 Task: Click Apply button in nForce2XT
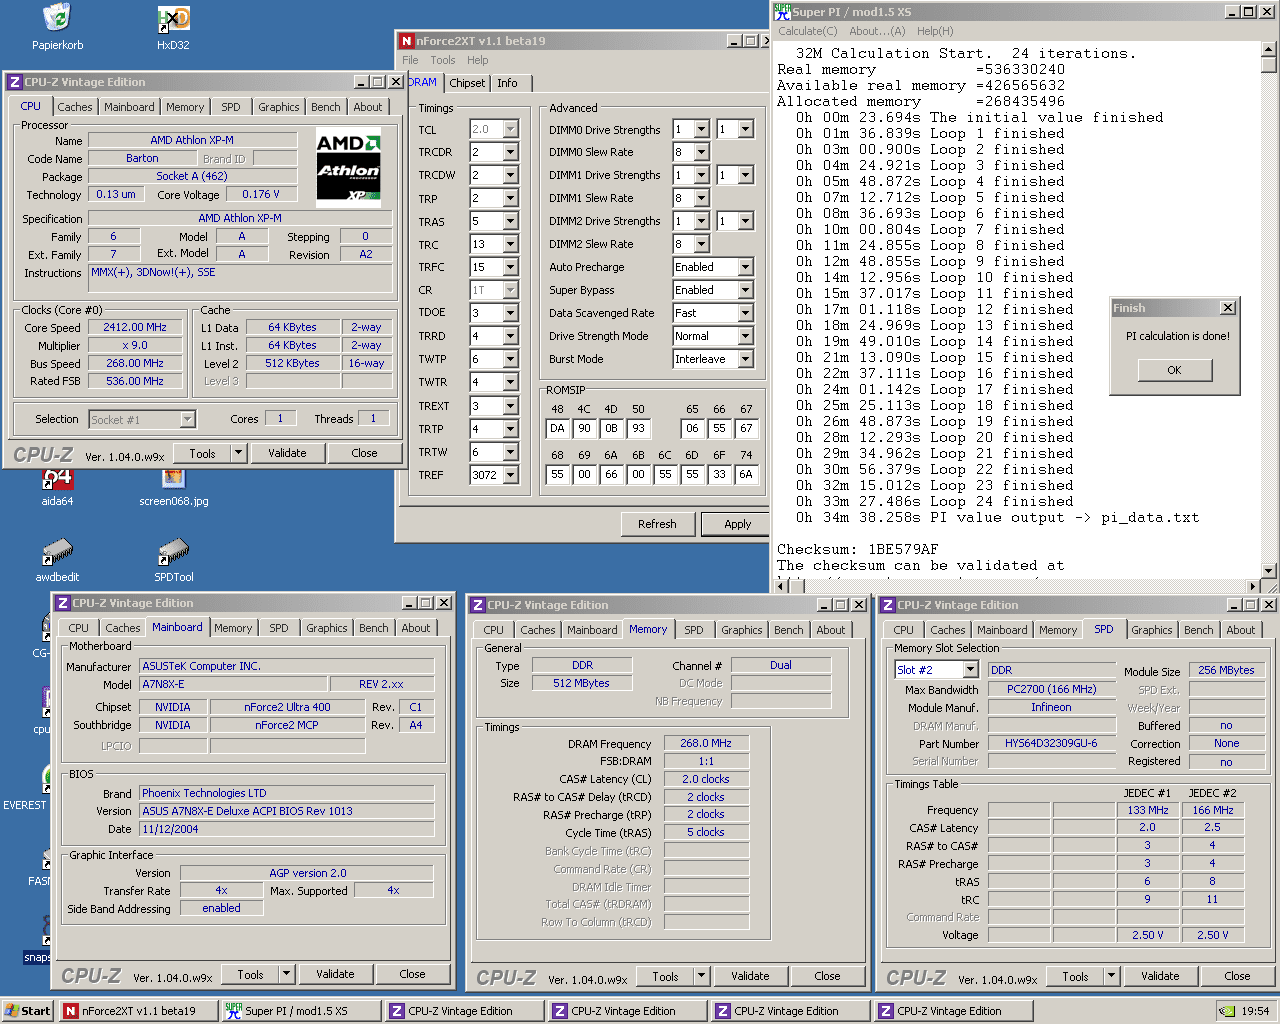(737, 524)
